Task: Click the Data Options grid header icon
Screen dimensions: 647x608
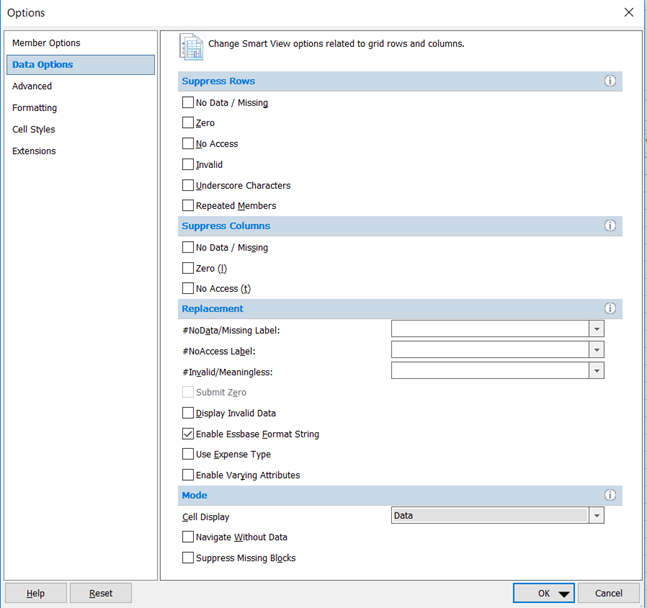Action: [190, 47]
